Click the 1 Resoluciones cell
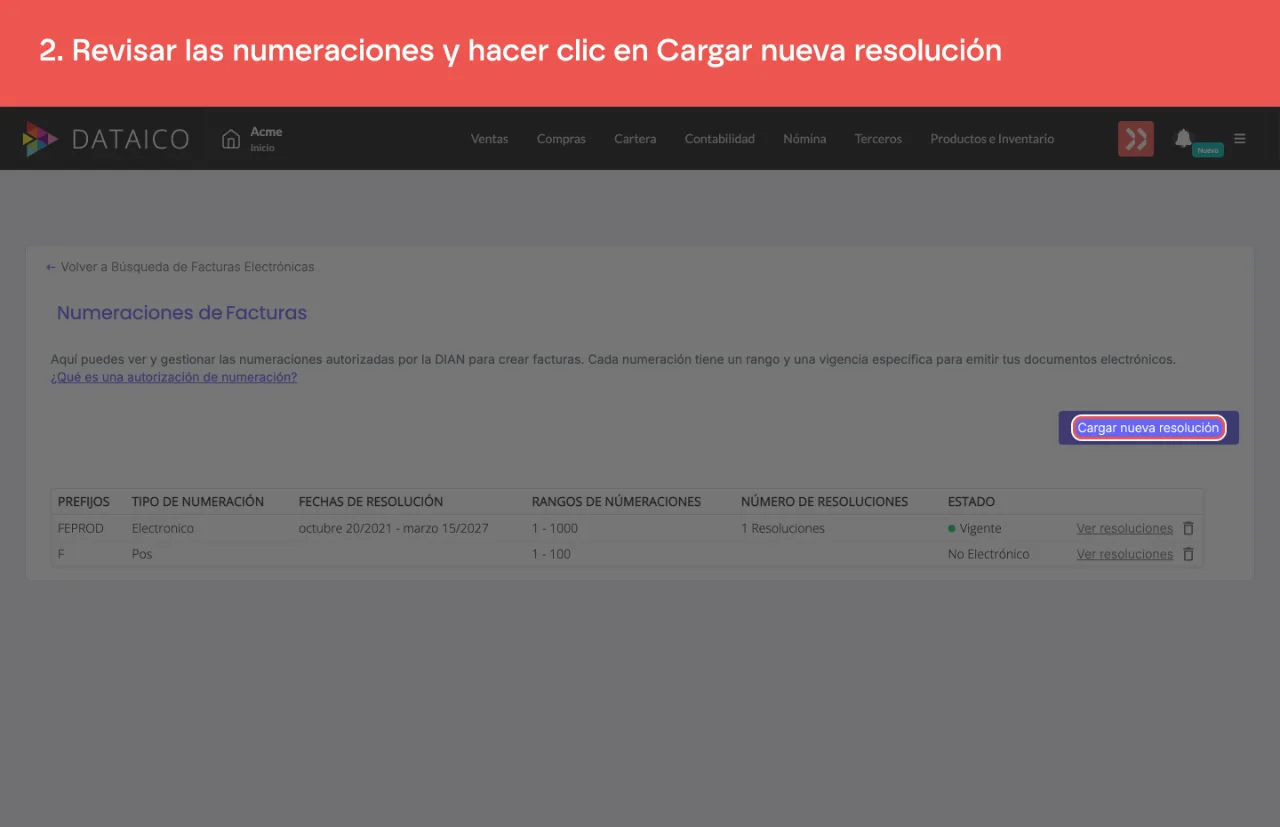1280x827 pixels. [783, 528]
